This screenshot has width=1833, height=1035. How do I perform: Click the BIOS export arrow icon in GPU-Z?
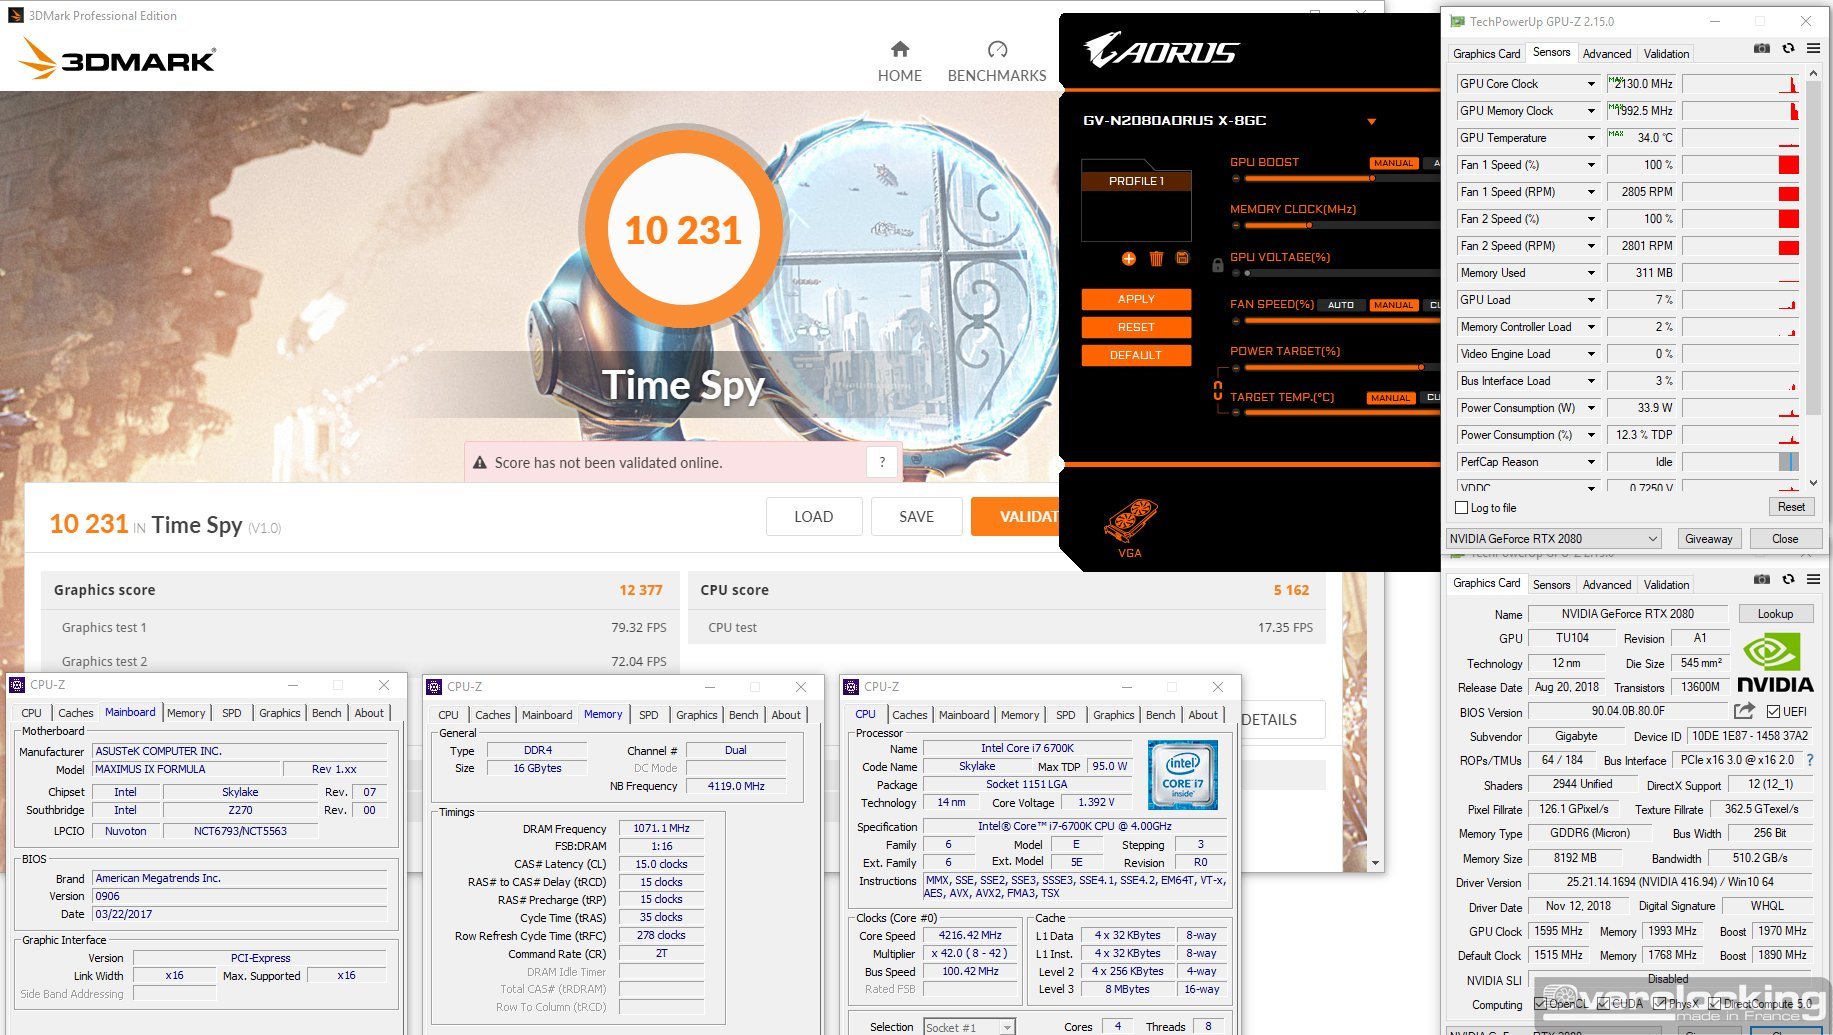pyautogui.click(x=1744, y=711)
